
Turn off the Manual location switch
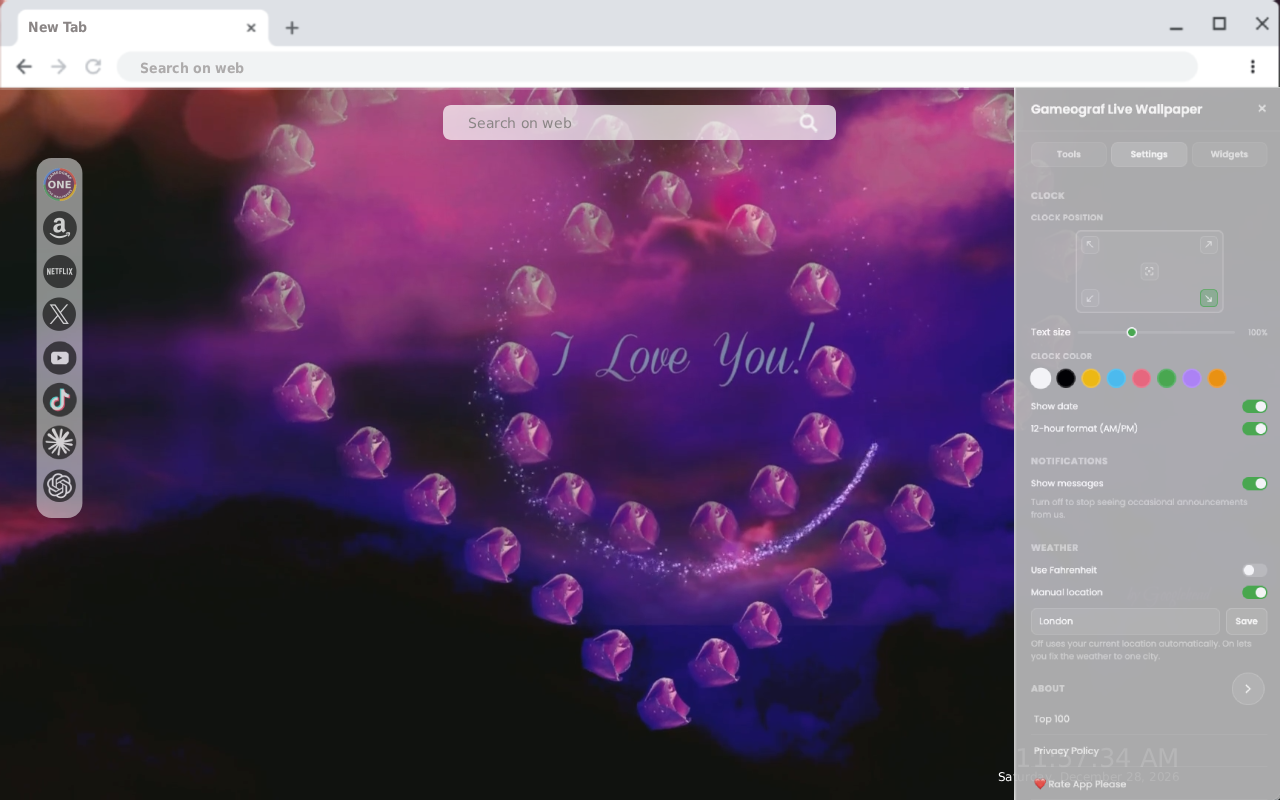tap(1254, 593)
